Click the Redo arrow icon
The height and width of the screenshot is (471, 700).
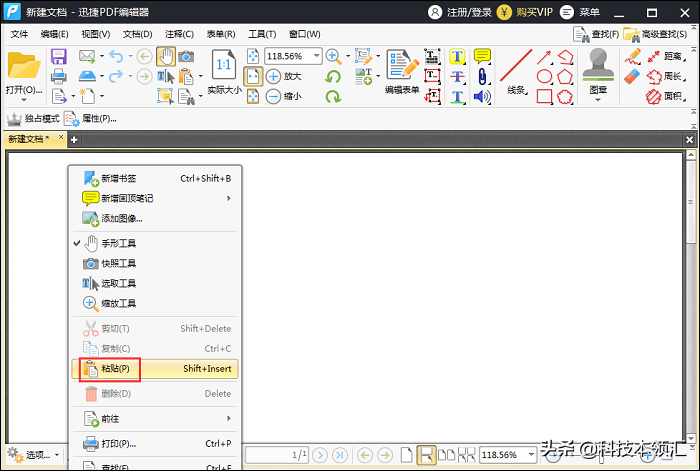point(116,76)
